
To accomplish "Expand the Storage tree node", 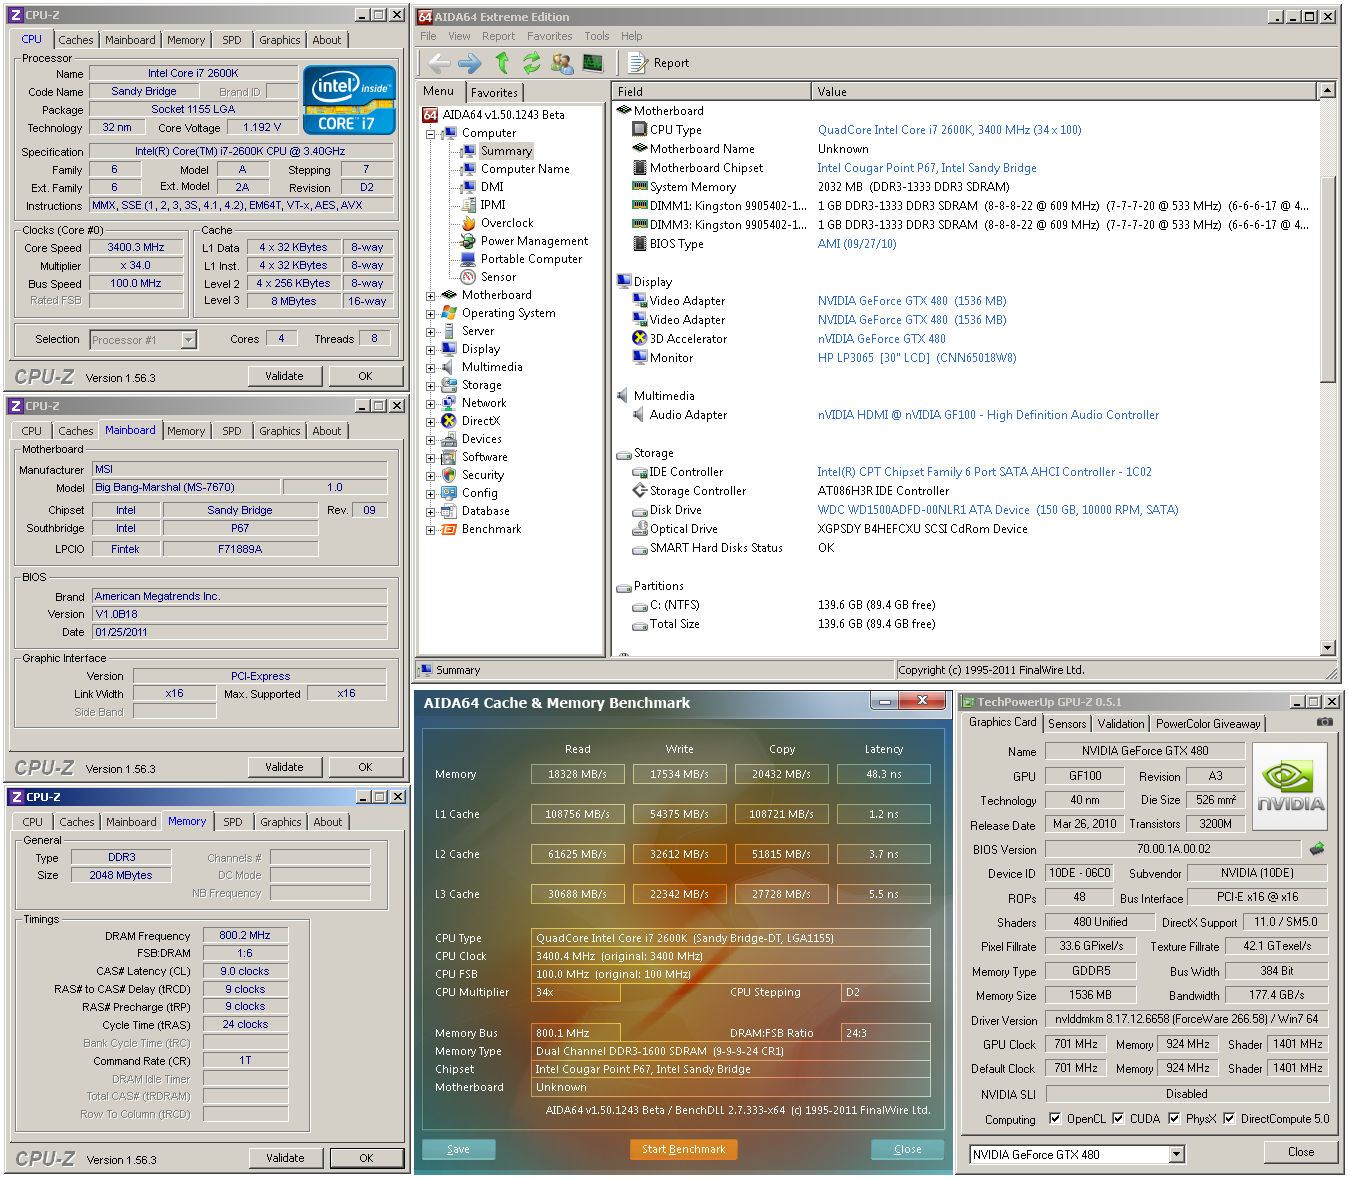I will 431,385.
